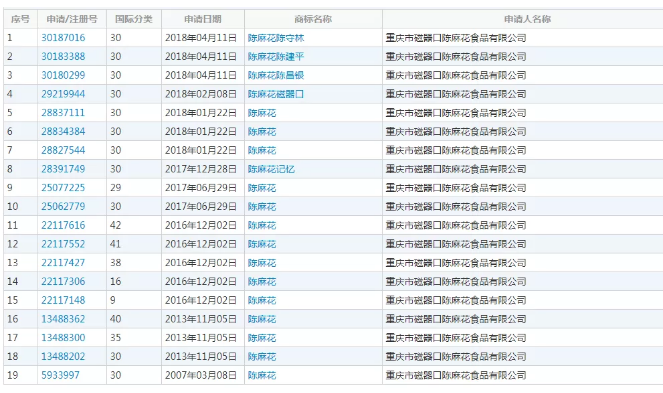Open registration number 13488202
This screenshot has height=393, width=663.
pos(63,356)
